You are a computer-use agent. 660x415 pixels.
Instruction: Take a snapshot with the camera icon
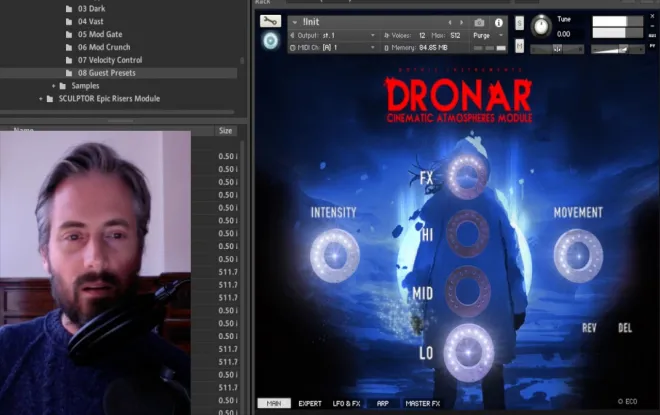(x=479, y=22)
